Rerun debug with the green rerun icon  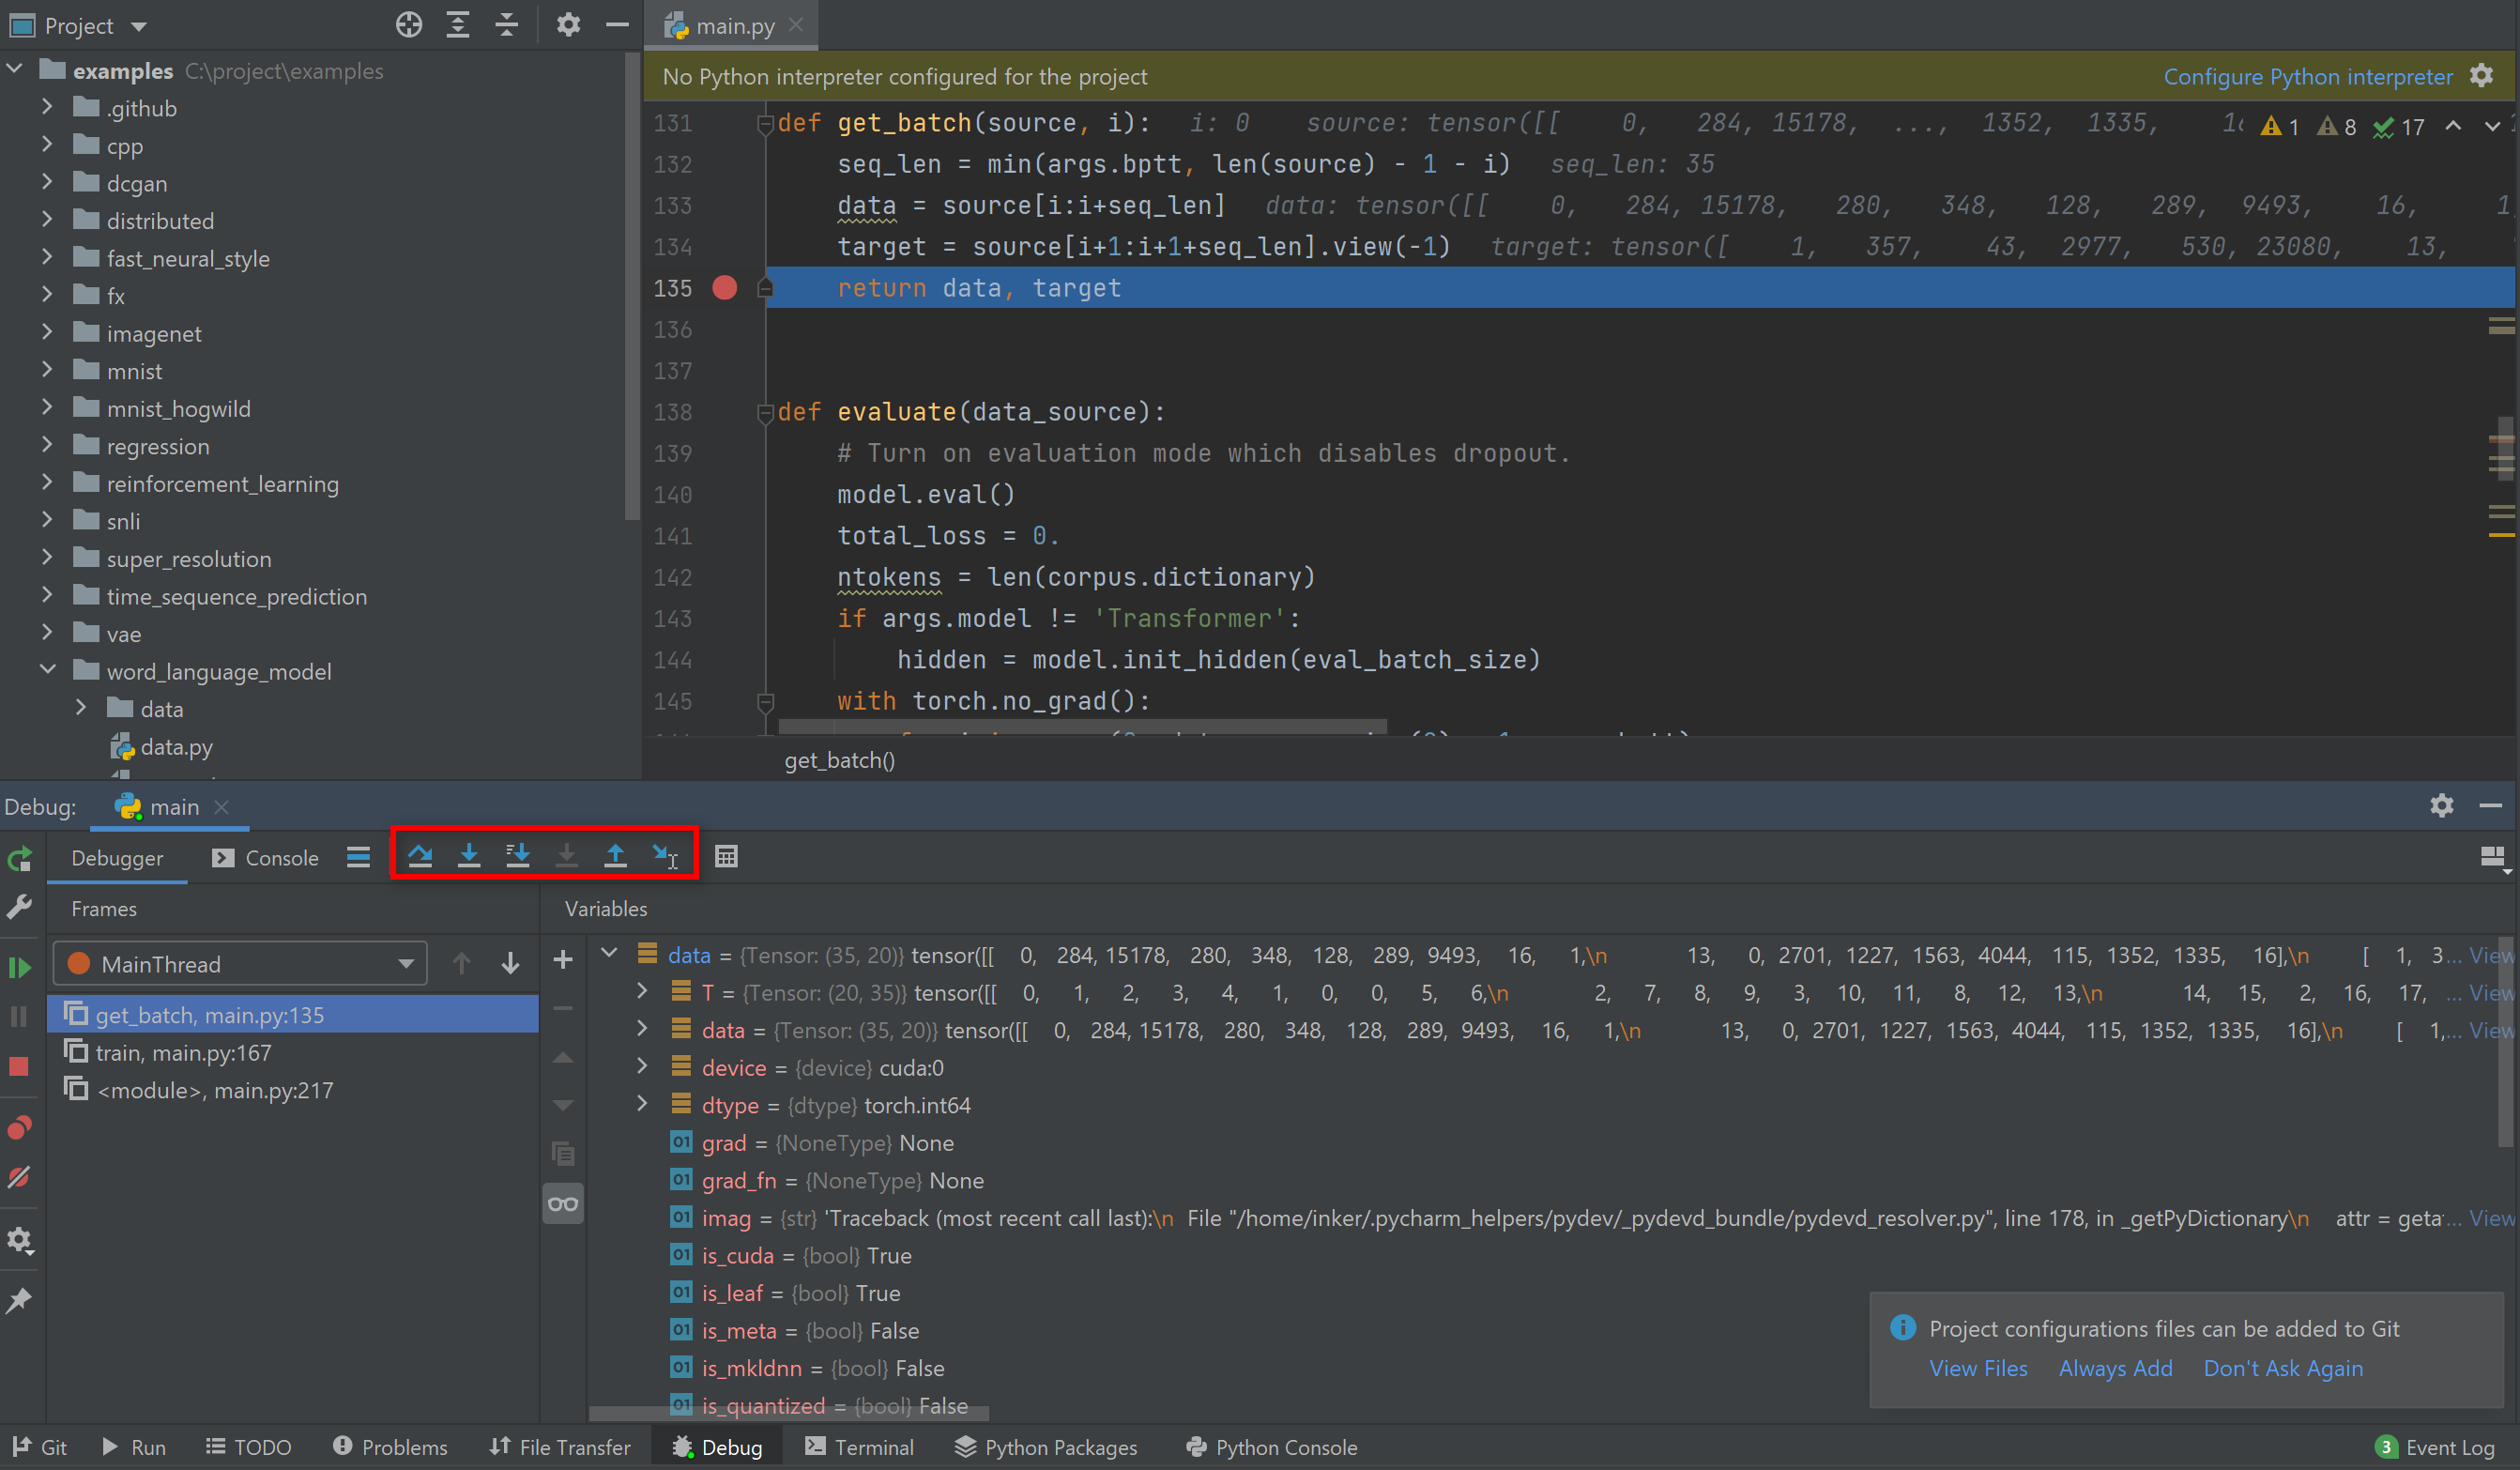(x=19, y=859)
